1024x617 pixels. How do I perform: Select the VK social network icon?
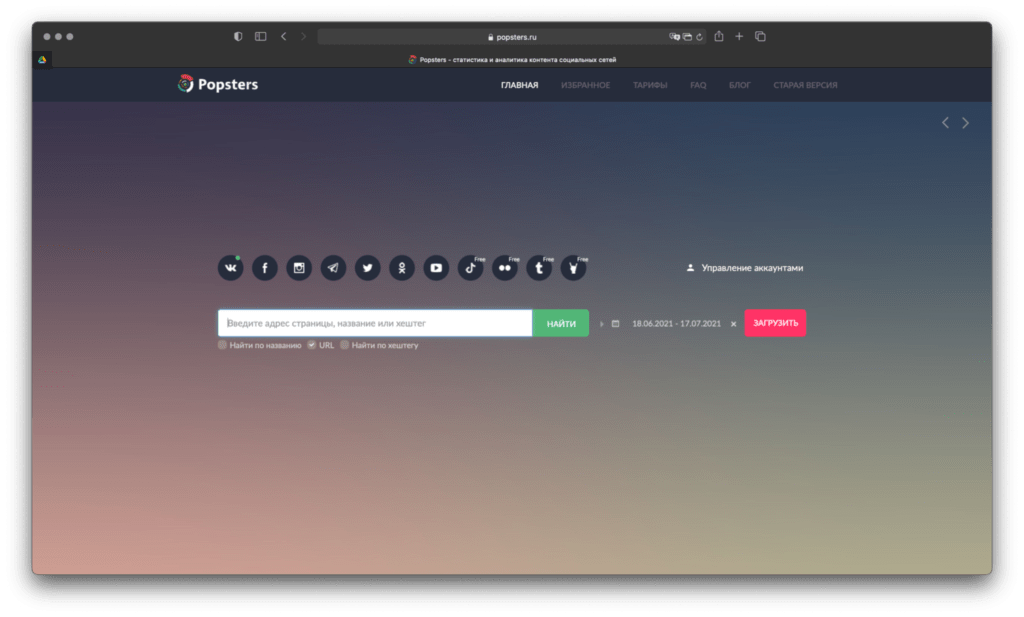231,268
